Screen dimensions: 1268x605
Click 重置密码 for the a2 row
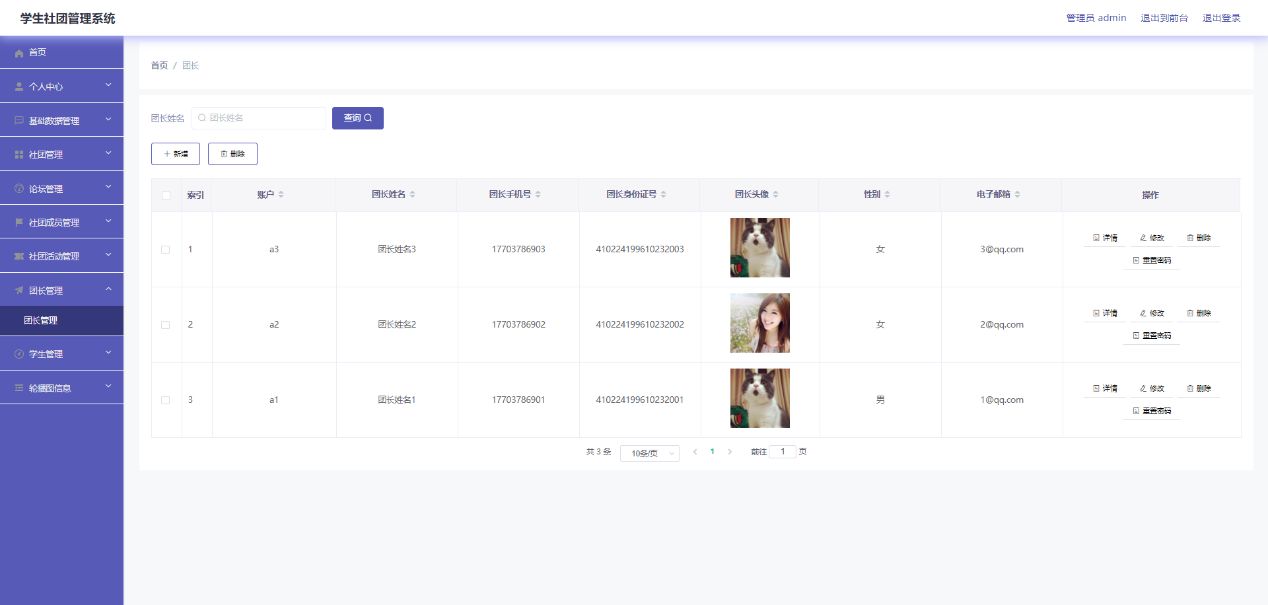pyautogui.click(x=1152, y=336)
